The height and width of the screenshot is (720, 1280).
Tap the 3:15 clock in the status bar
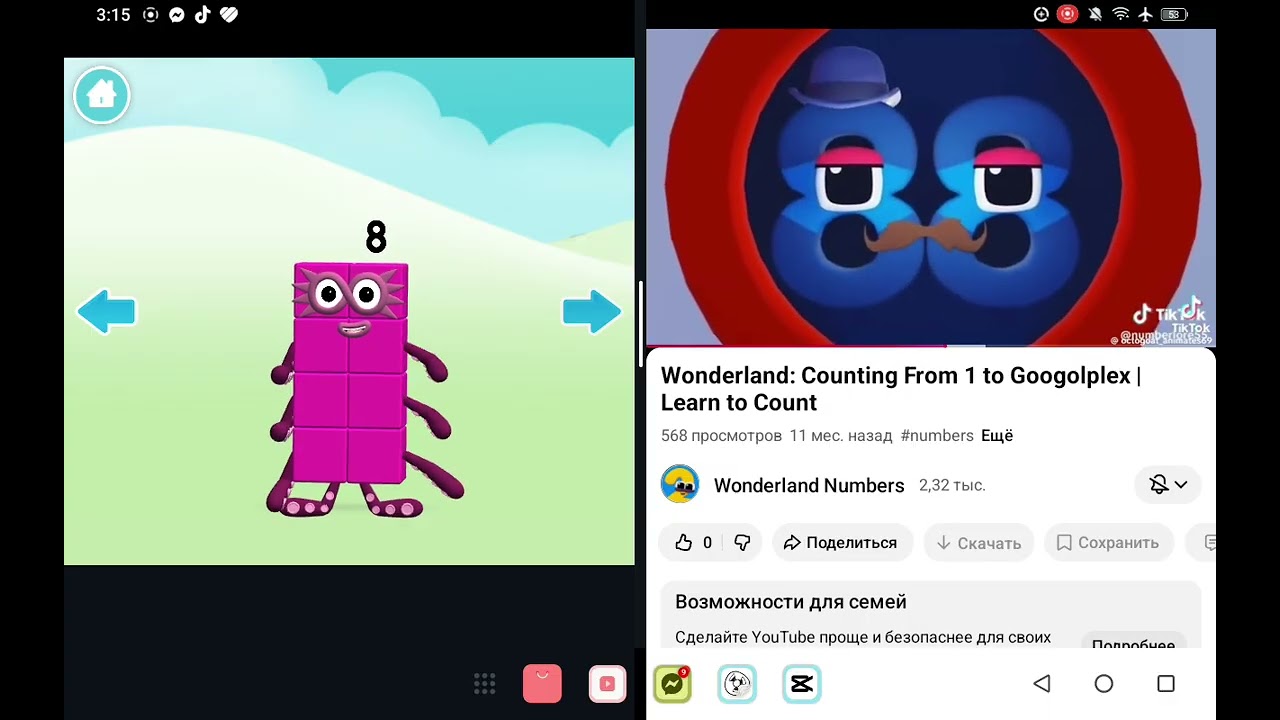tap(113, 15)
